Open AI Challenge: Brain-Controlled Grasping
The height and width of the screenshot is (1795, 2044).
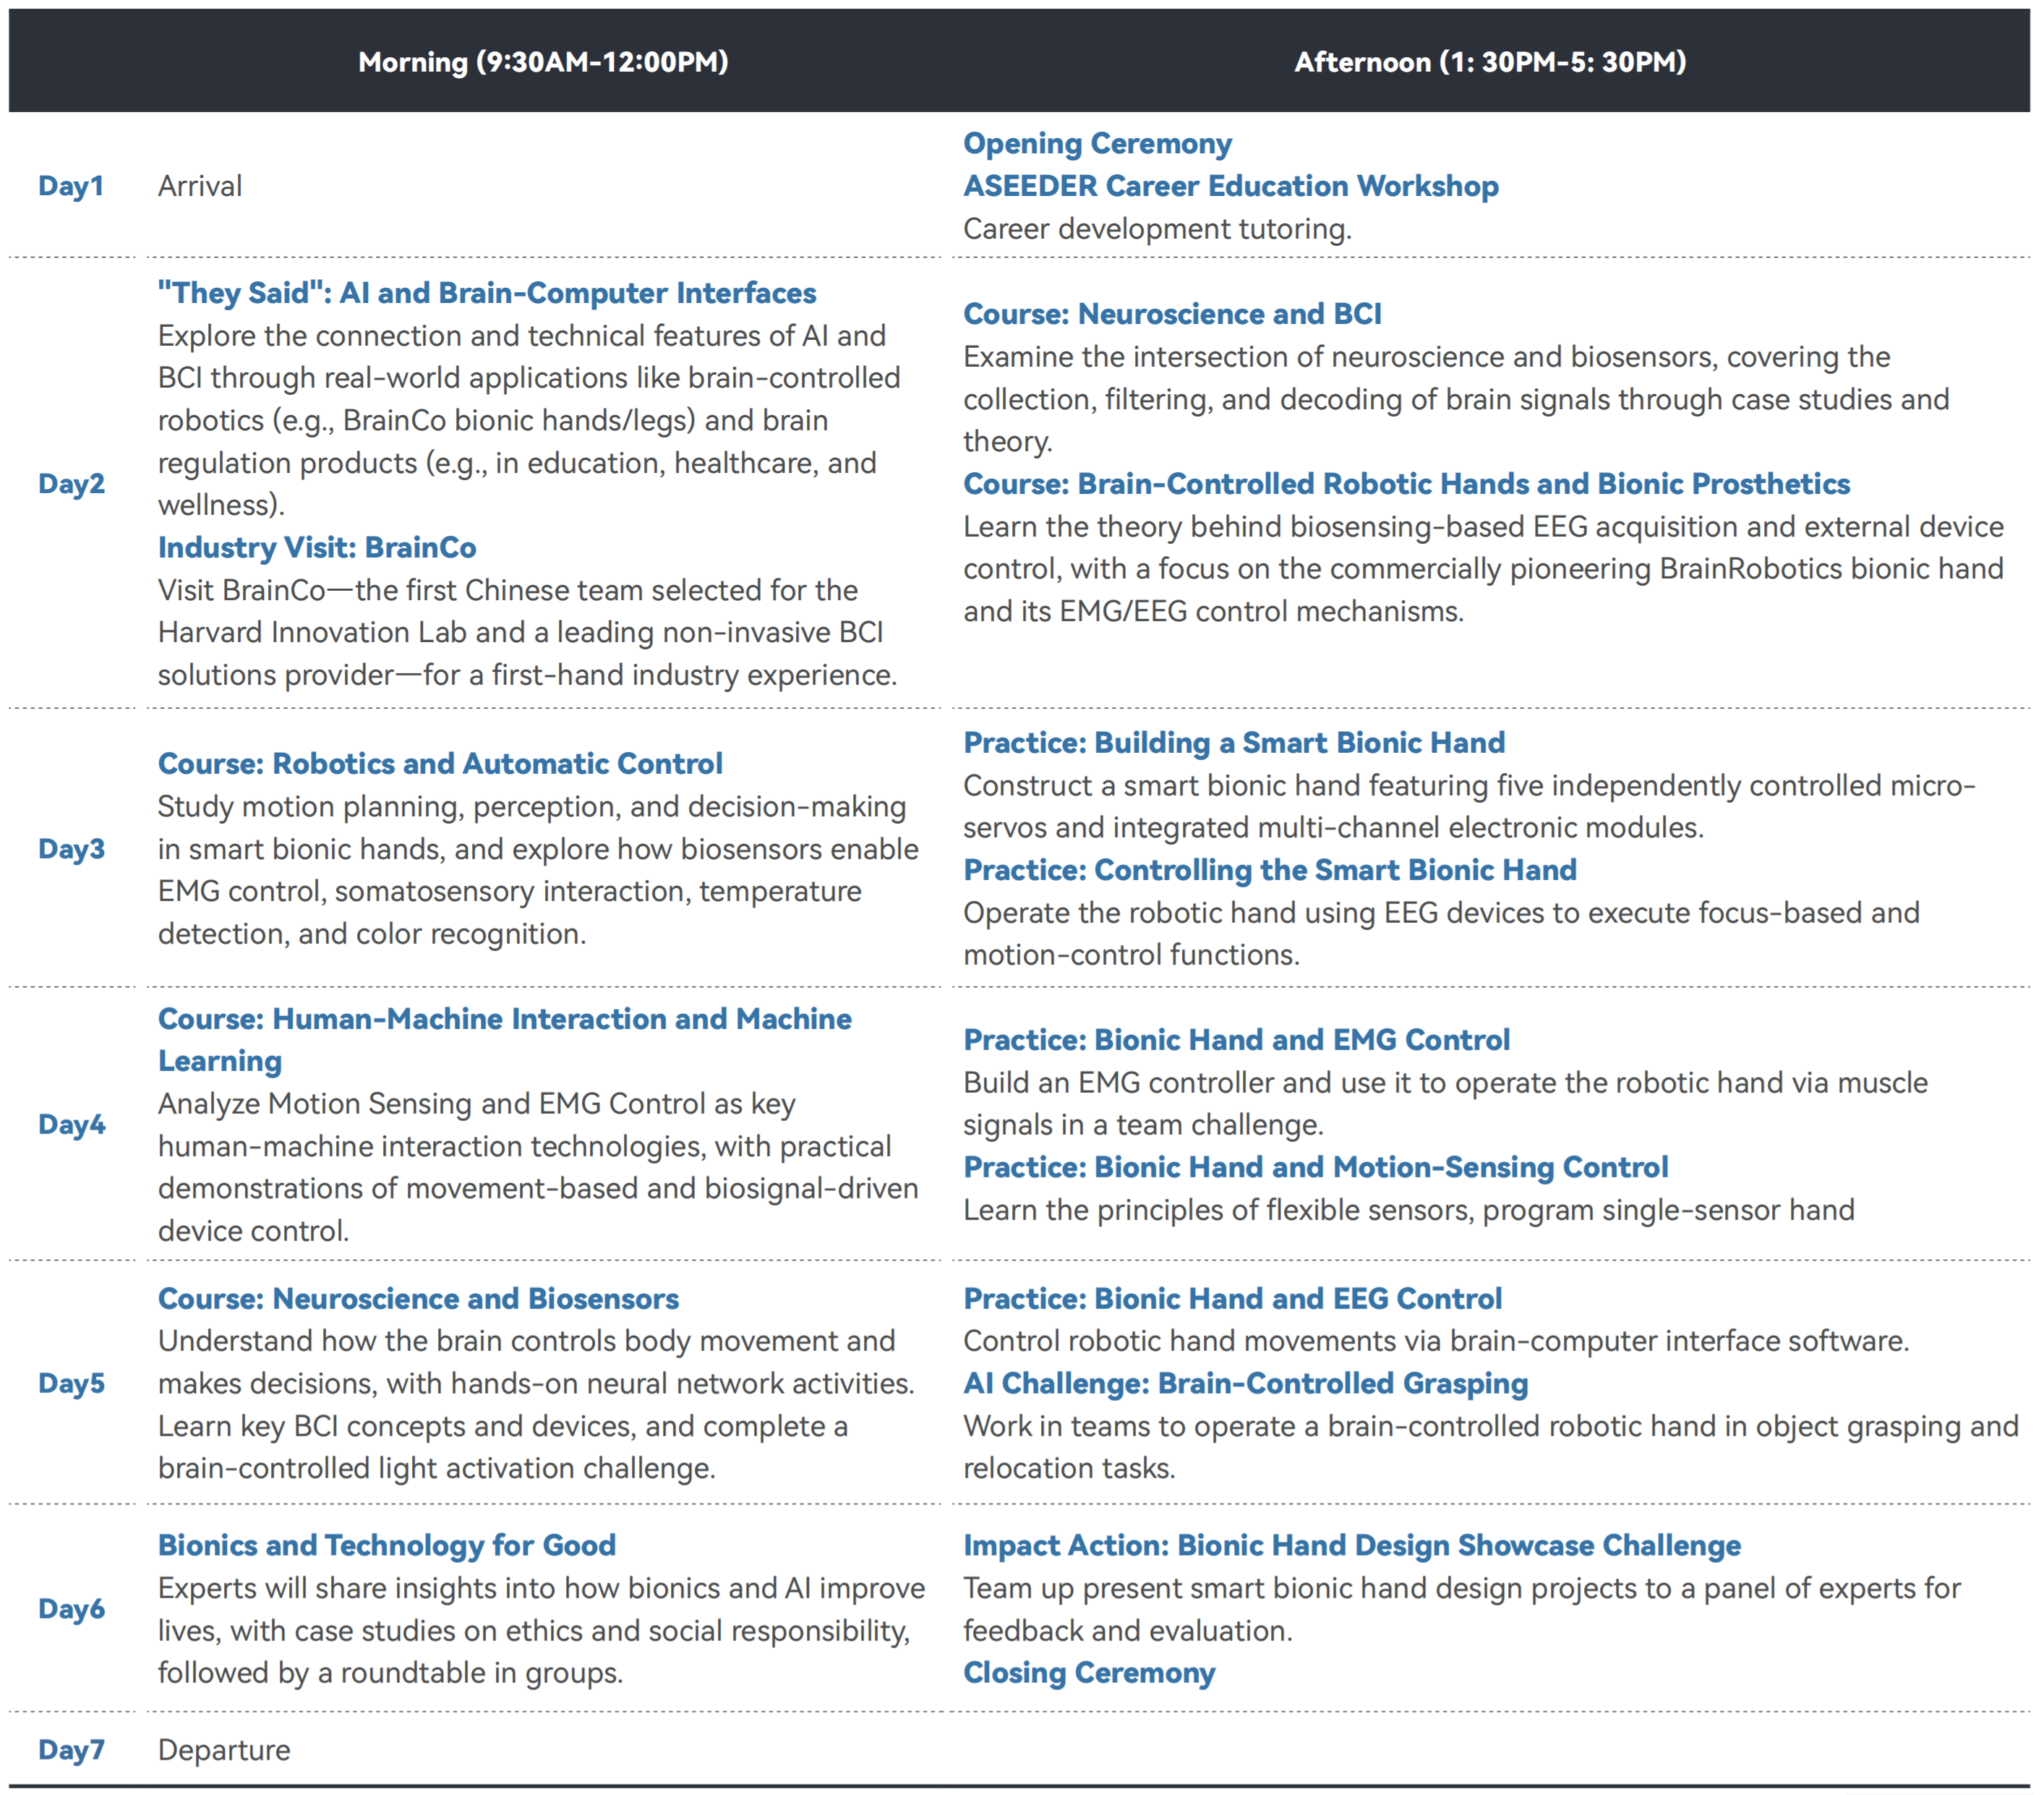(1244, 1384)
